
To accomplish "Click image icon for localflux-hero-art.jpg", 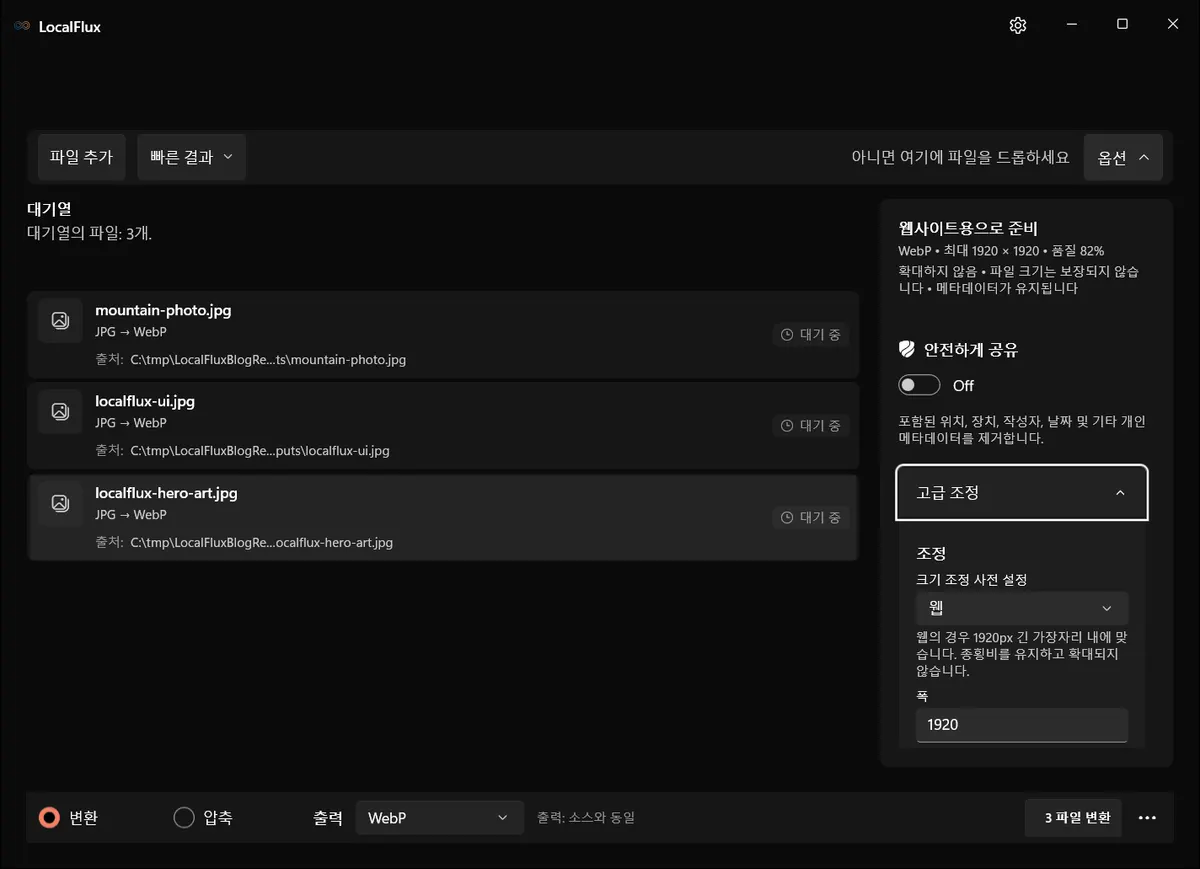I will click(60, 503).
